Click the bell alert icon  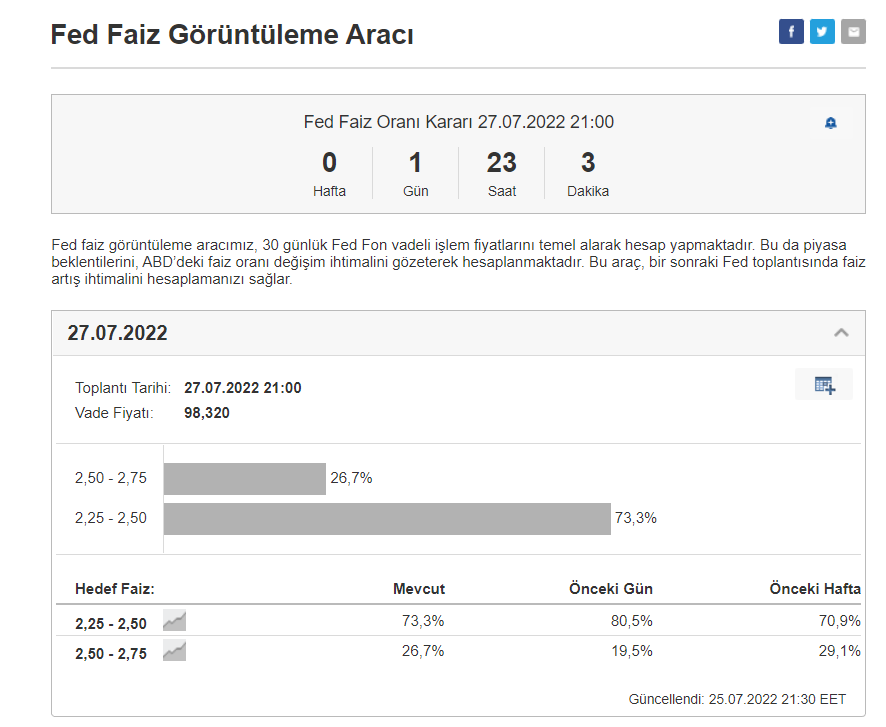830,123
